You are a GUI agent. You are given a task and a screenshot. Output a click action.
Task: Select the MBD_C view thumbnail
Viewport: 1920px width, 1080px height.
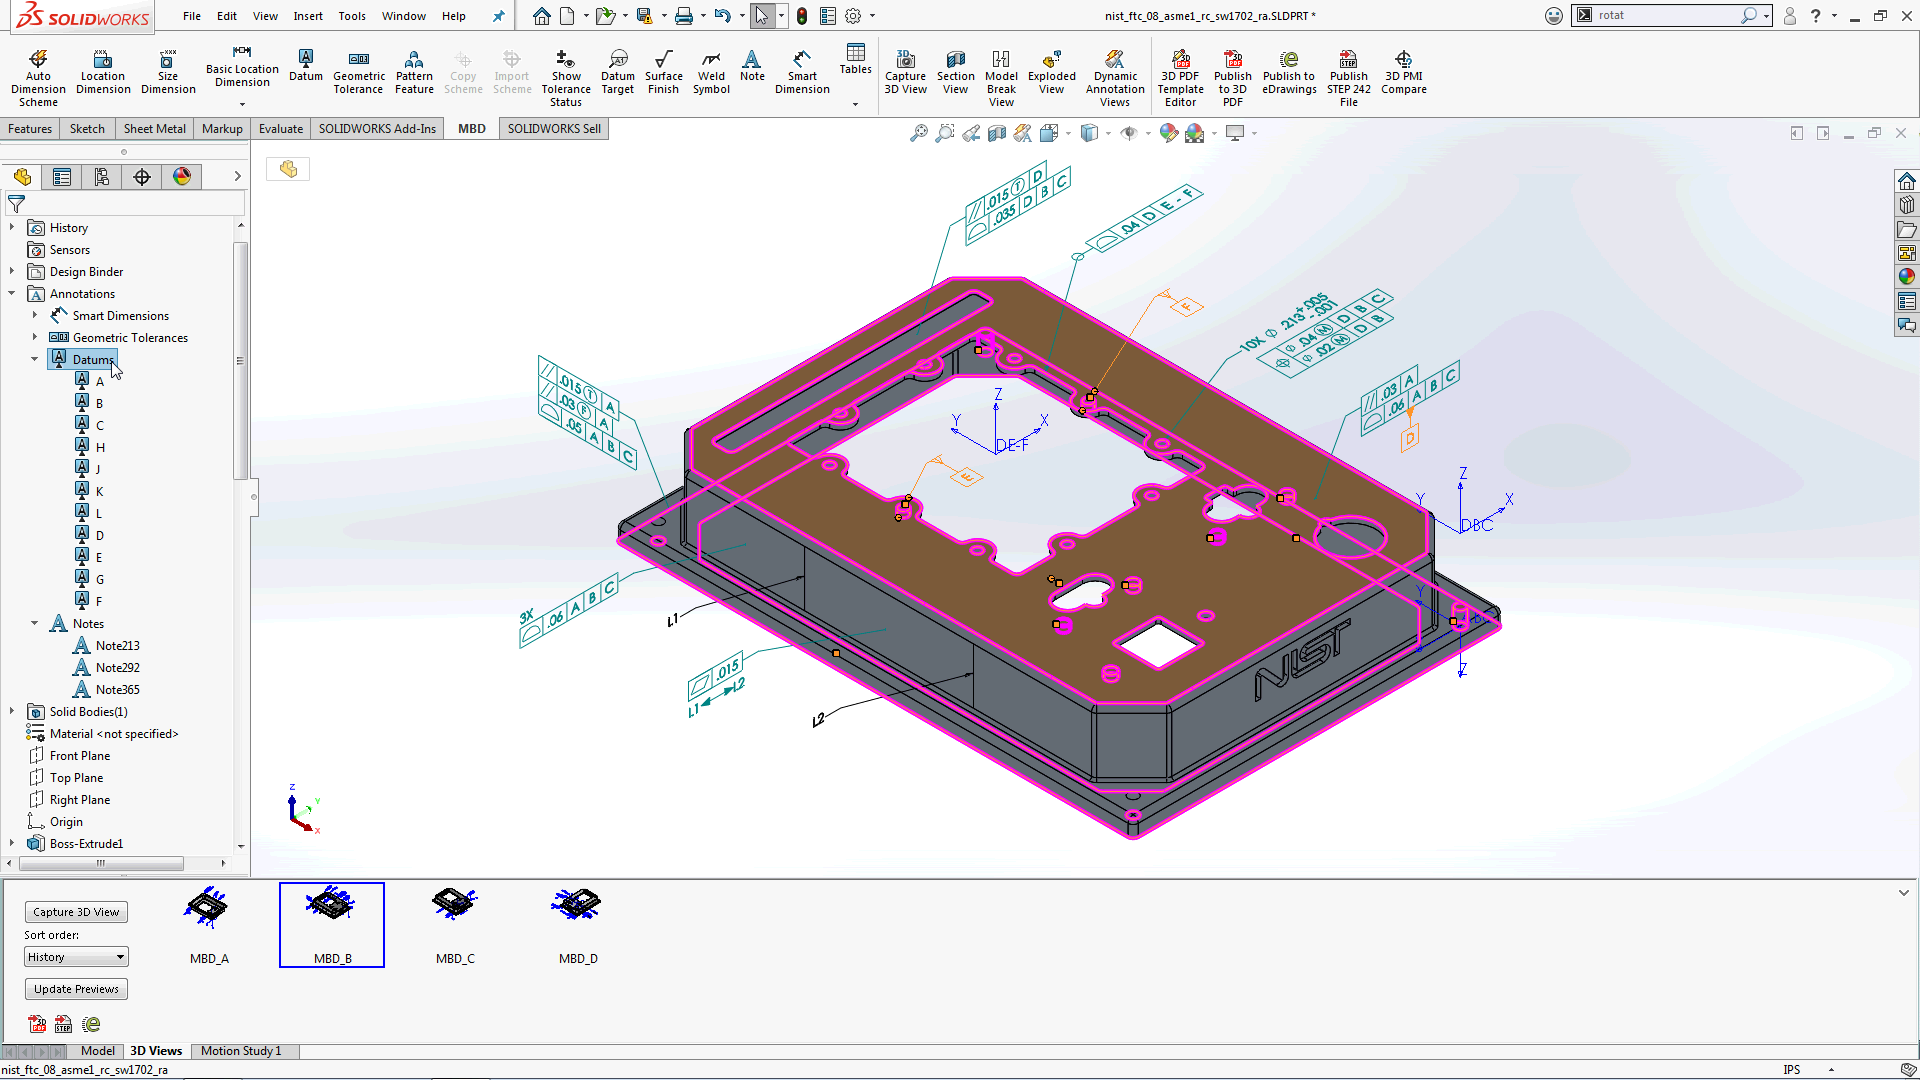[x=455, y=922]
